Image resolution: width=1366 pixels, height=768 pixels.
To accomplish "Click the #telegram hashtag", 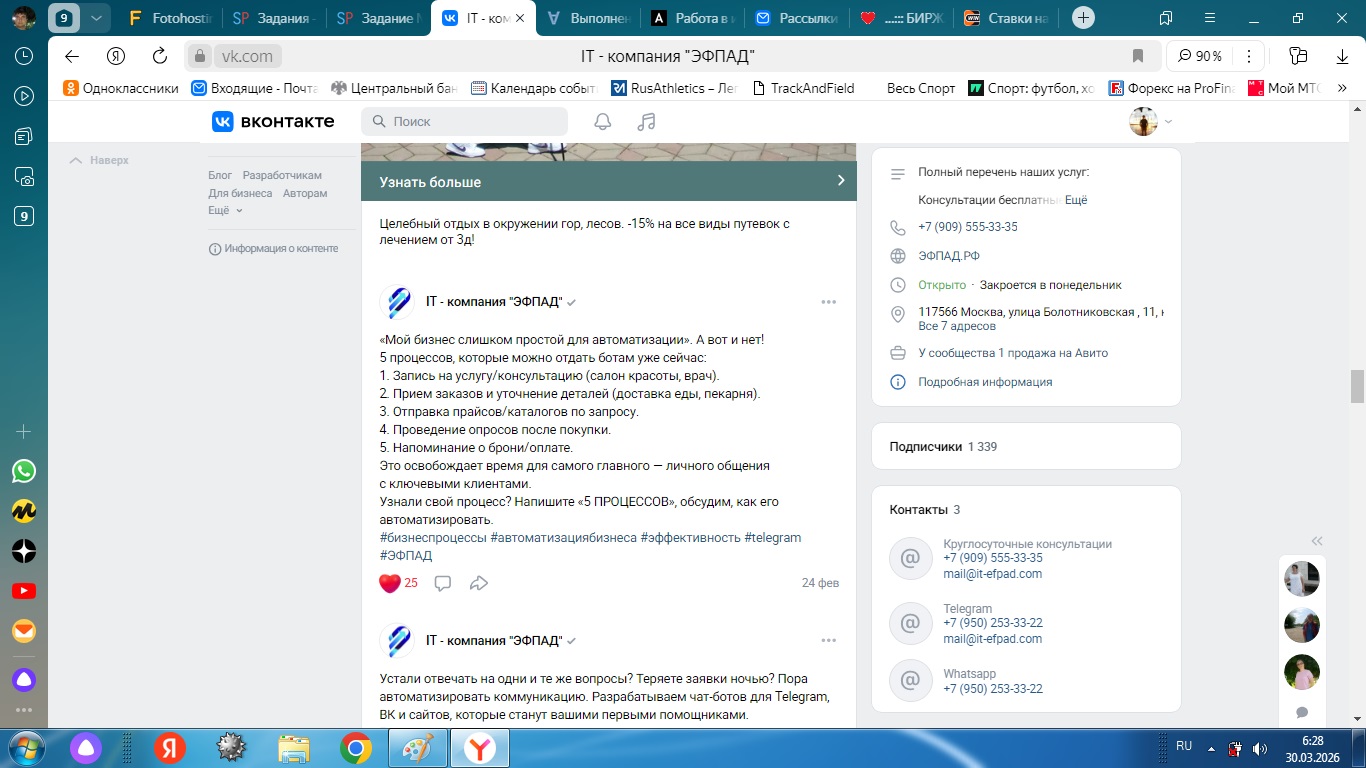I will pos(773,538).
